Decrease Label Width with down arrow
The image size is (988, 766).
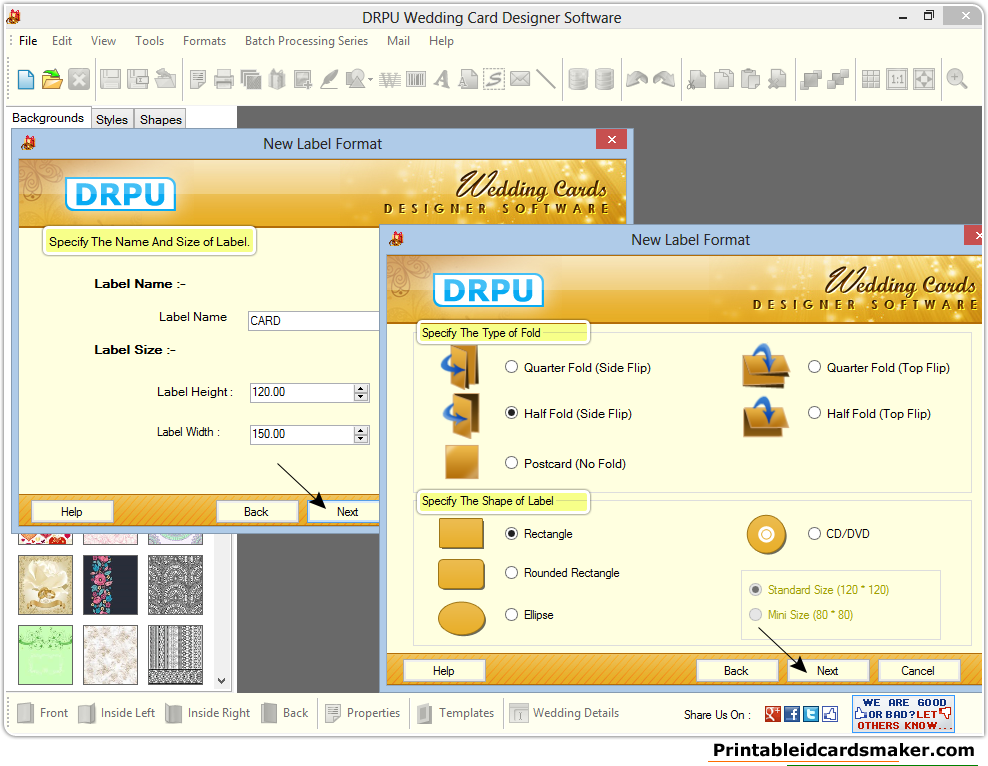click(x=361, y=438)
